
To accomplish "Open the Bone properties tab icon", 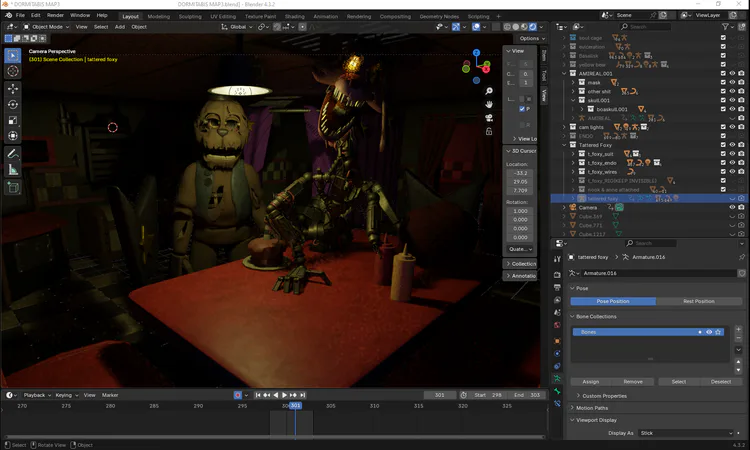I will point(557,391).
